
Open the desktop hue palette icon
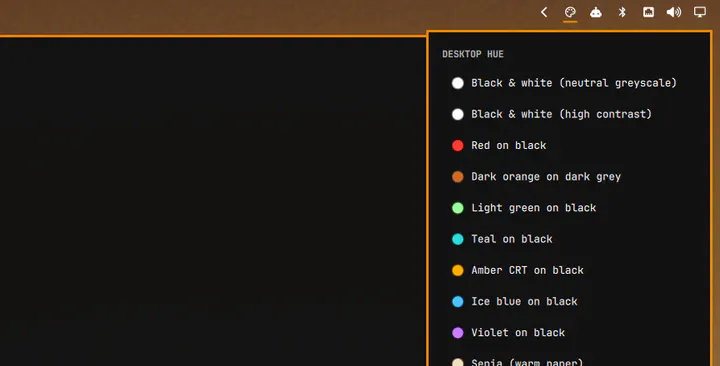pos(570,12)
